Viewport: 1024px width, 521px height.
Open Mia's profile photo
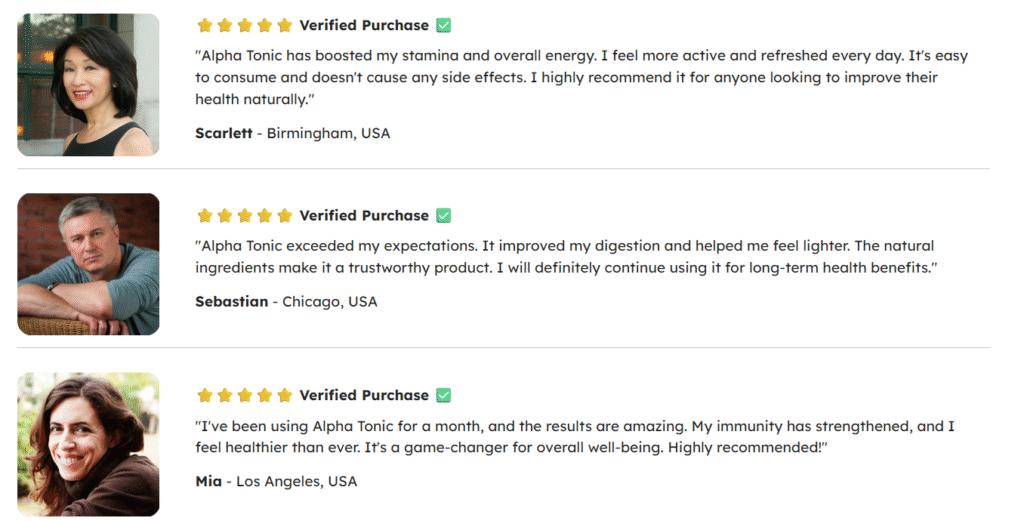(88, 444)
